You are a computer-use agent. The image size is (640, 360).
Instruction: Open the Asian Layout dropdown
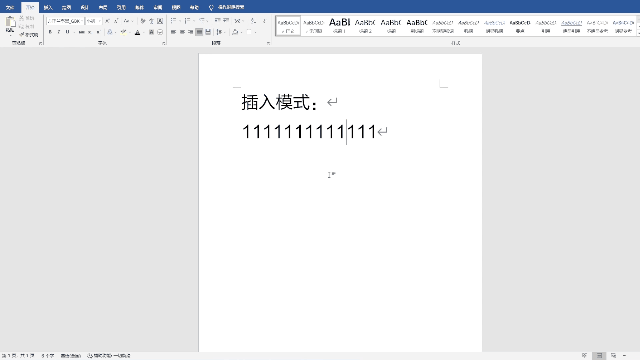pos(239,20)
